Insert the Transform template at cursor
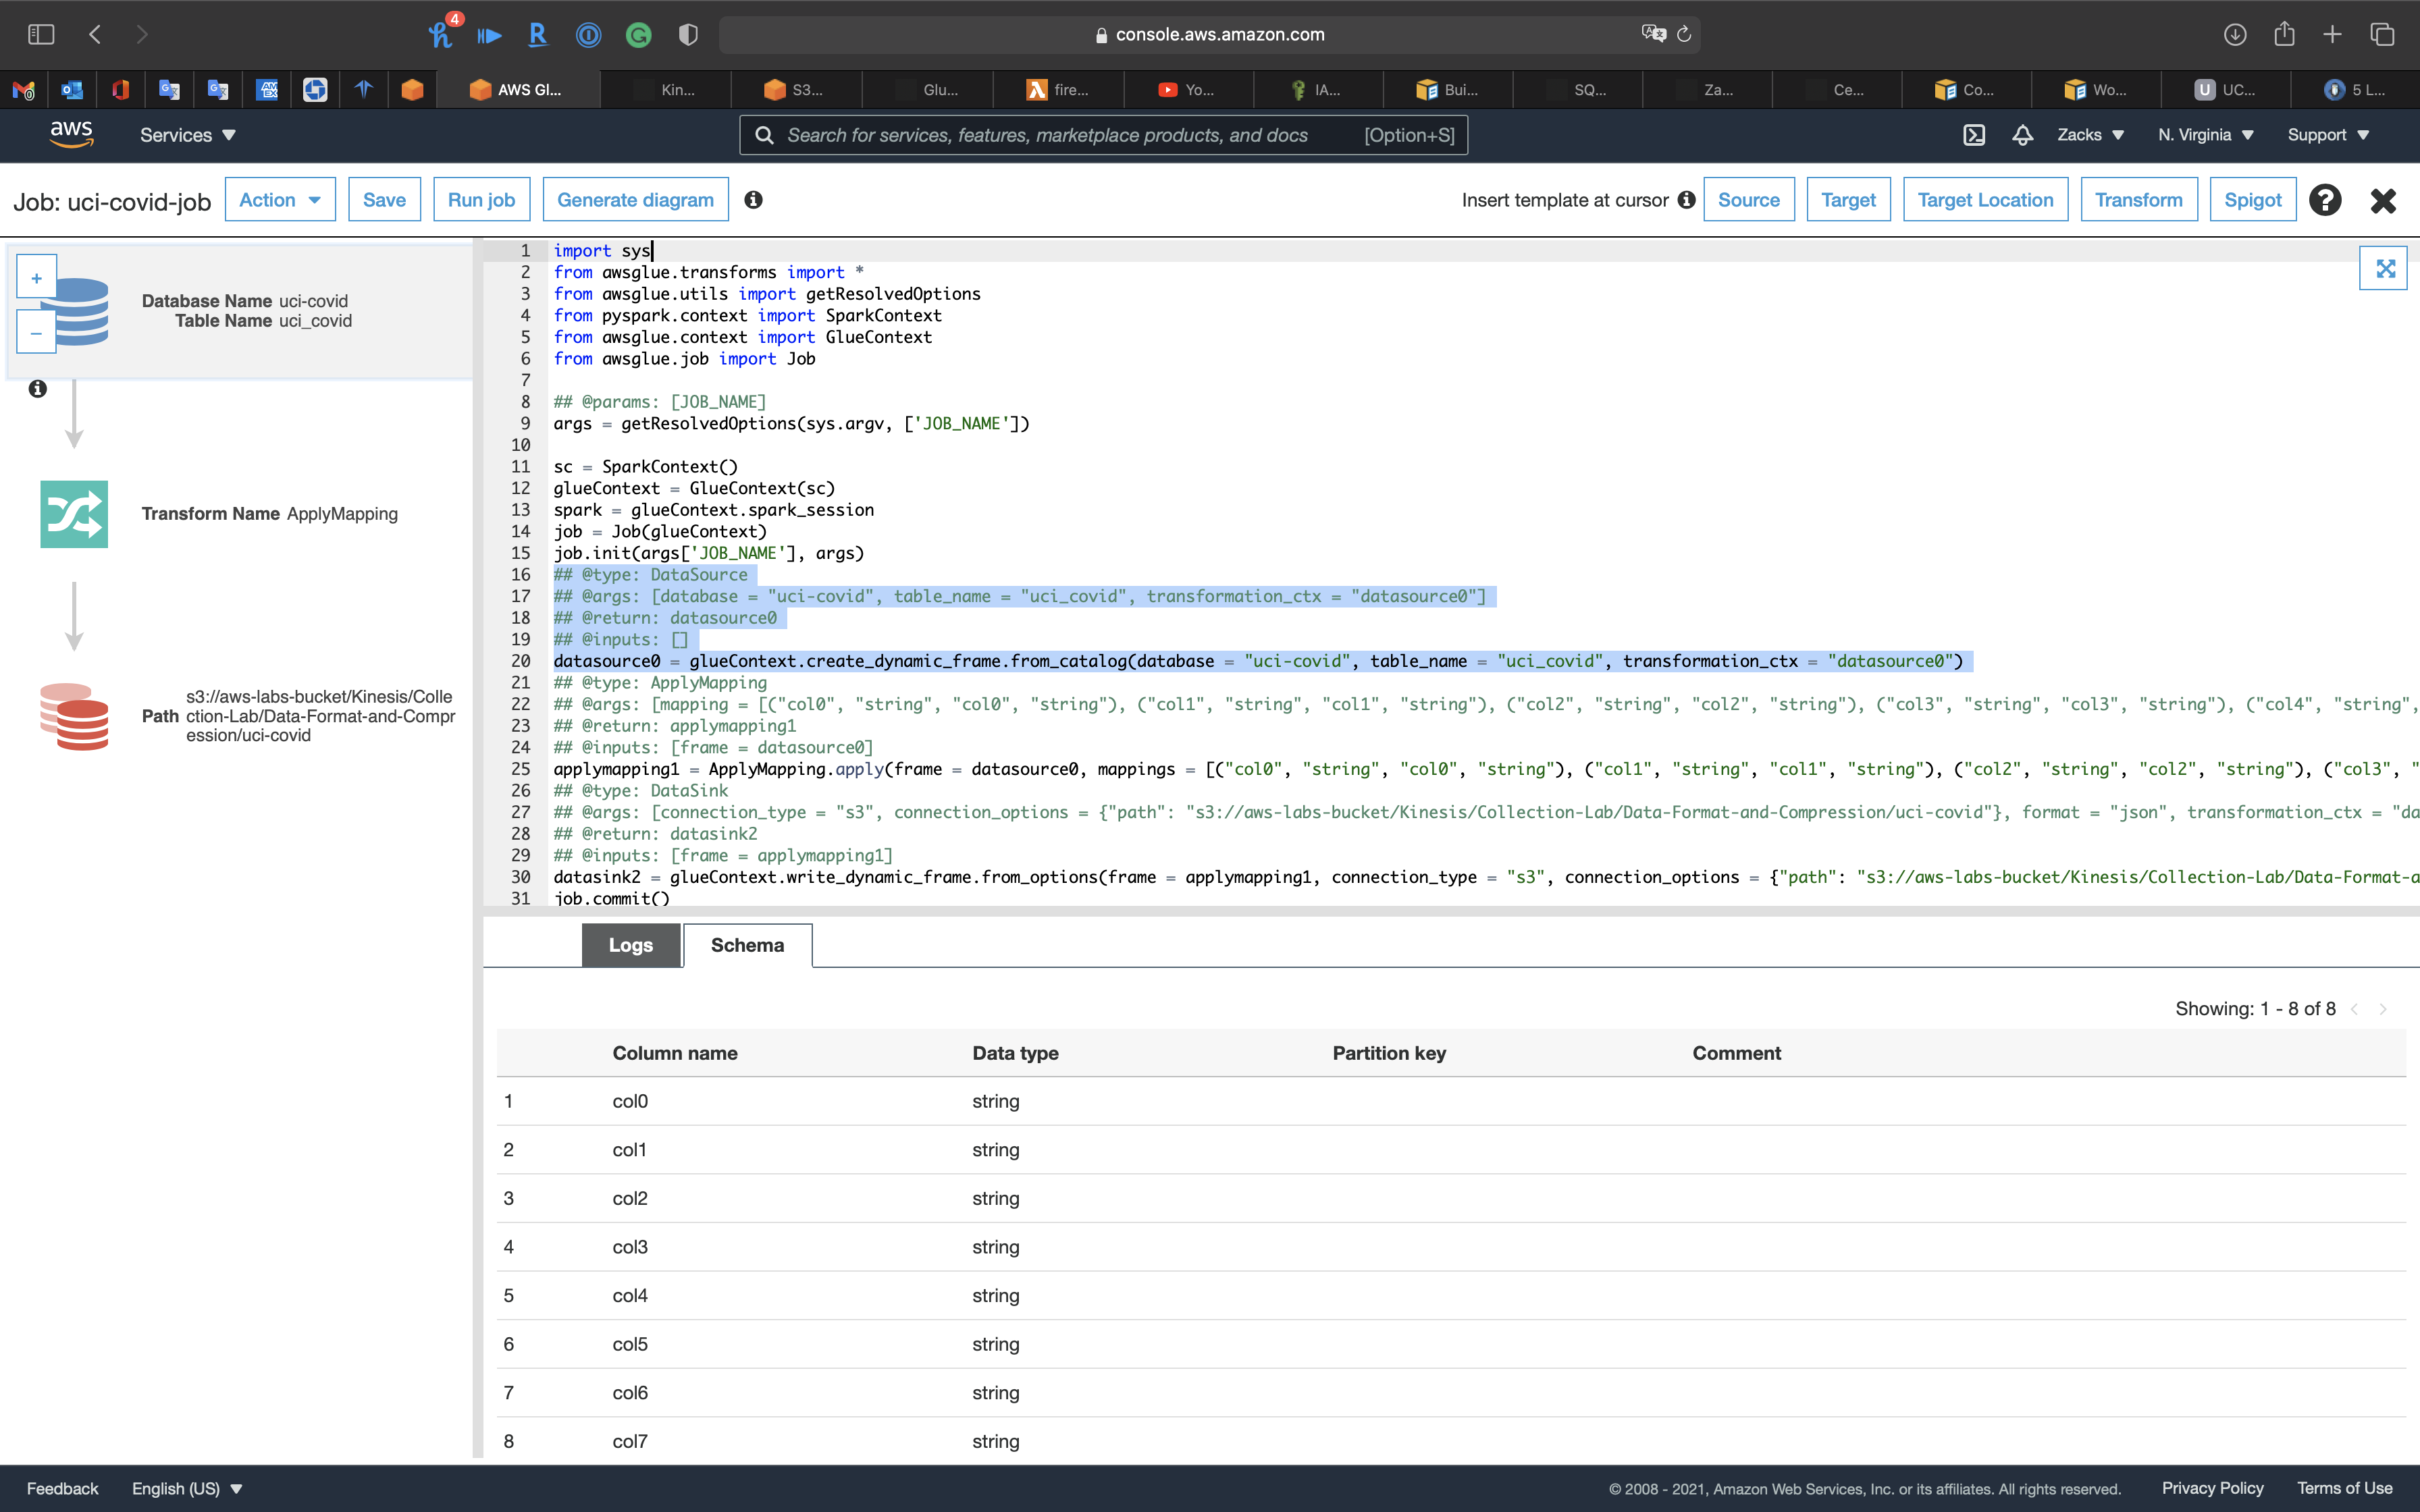The height and width of the screenshot is (1512, 2420). point(2138,200)
